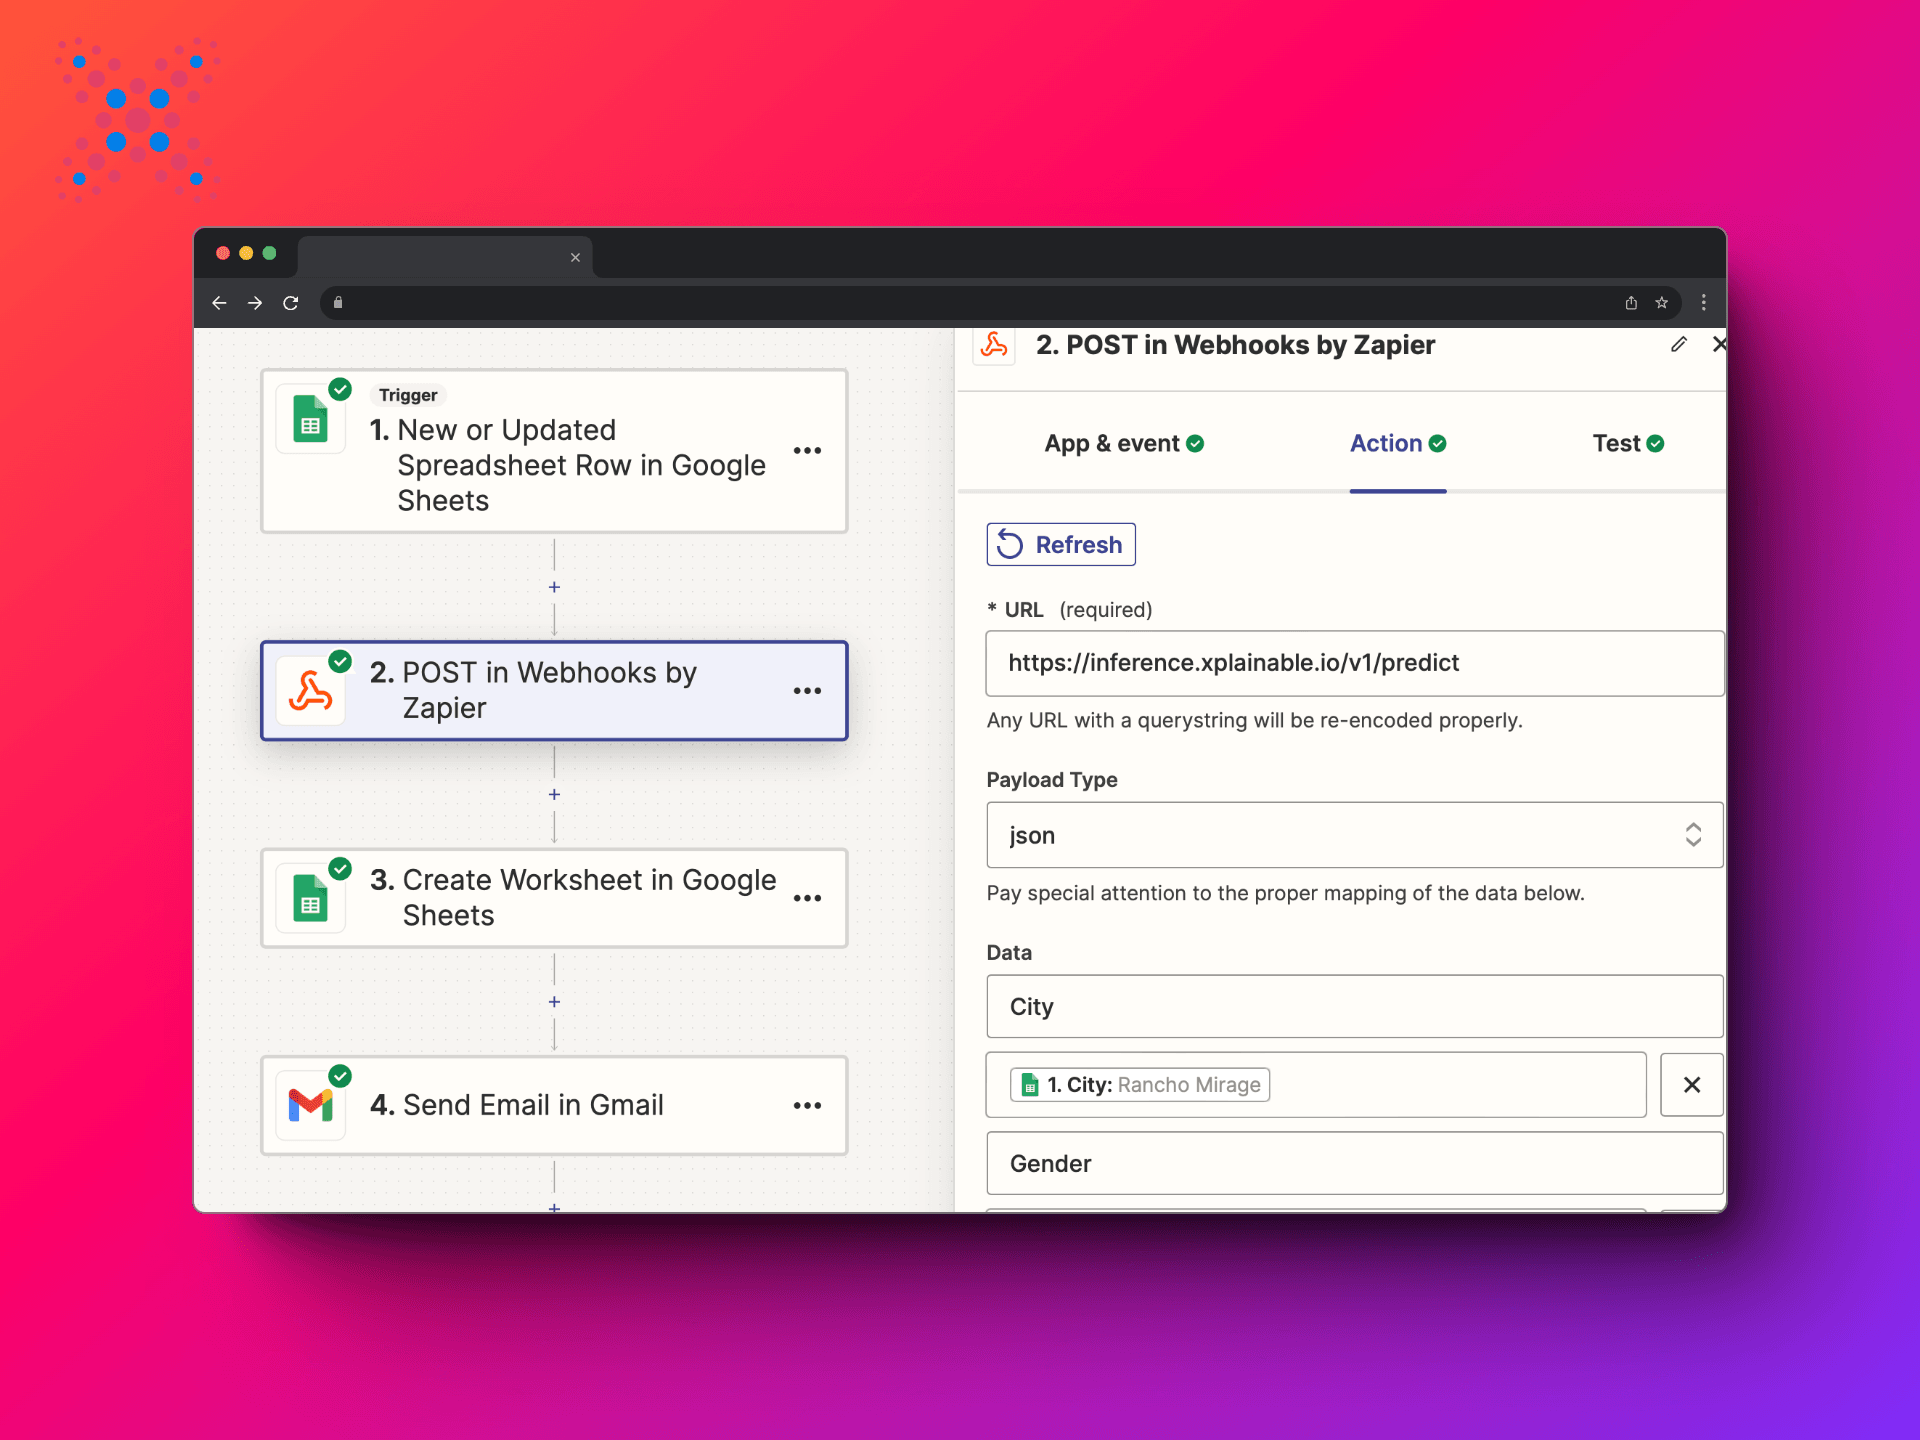The width and height of the screenshot is (1920, 1440).
Task: Click the browser back arrow
Action: coord(220,303)
